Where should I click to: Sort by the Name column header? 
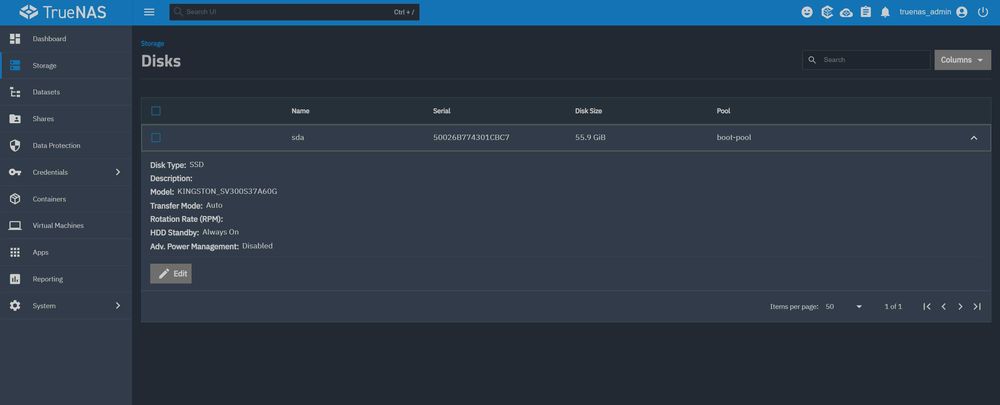[300, 111]
